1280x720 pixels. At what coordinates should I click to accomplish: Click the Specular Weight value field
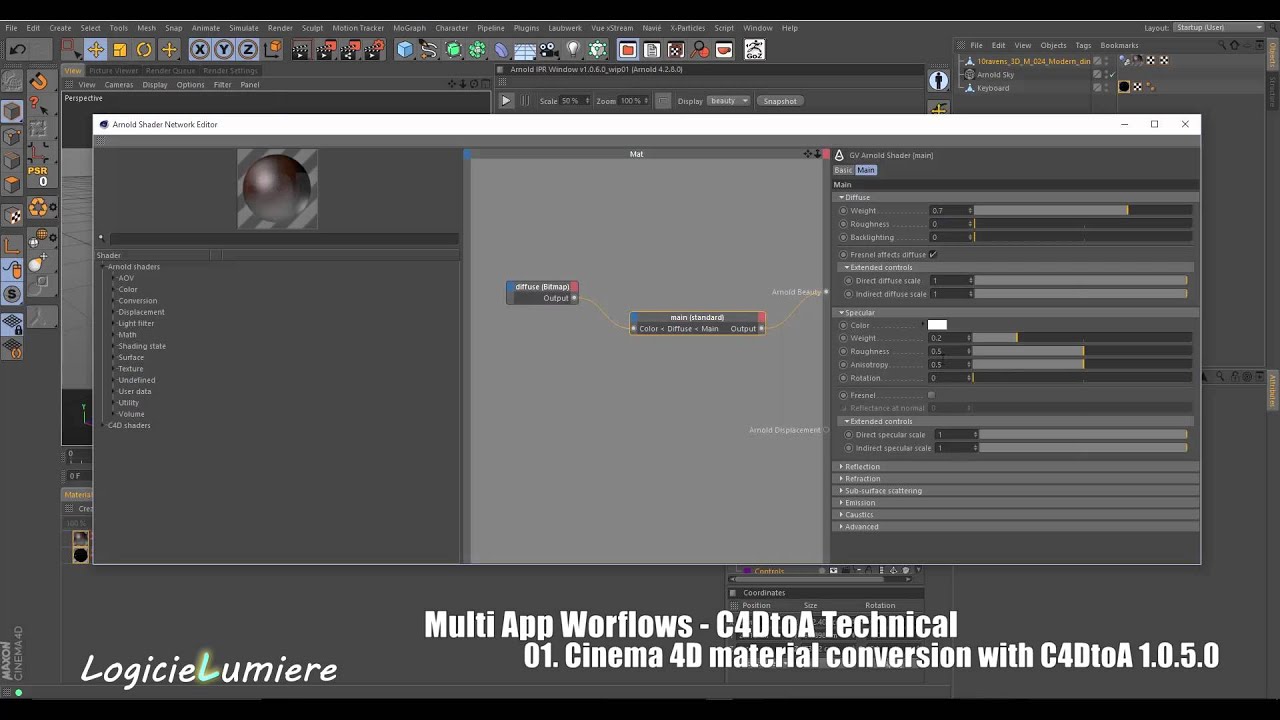click(951, 338)
